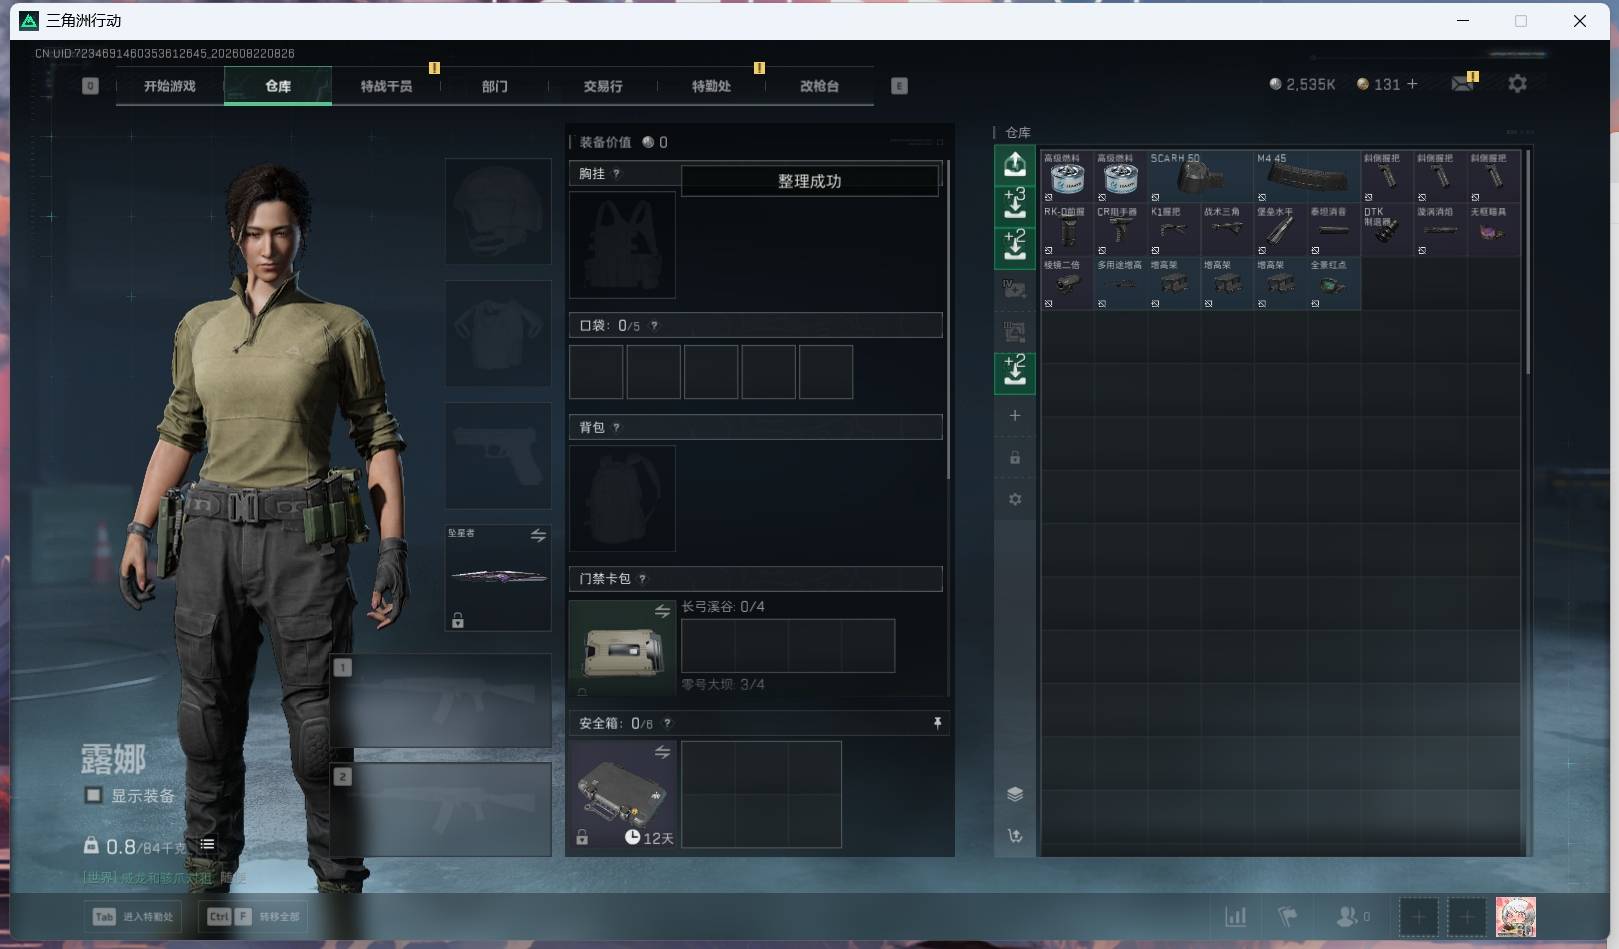Select the K1握把 item

pos(1174,231)
